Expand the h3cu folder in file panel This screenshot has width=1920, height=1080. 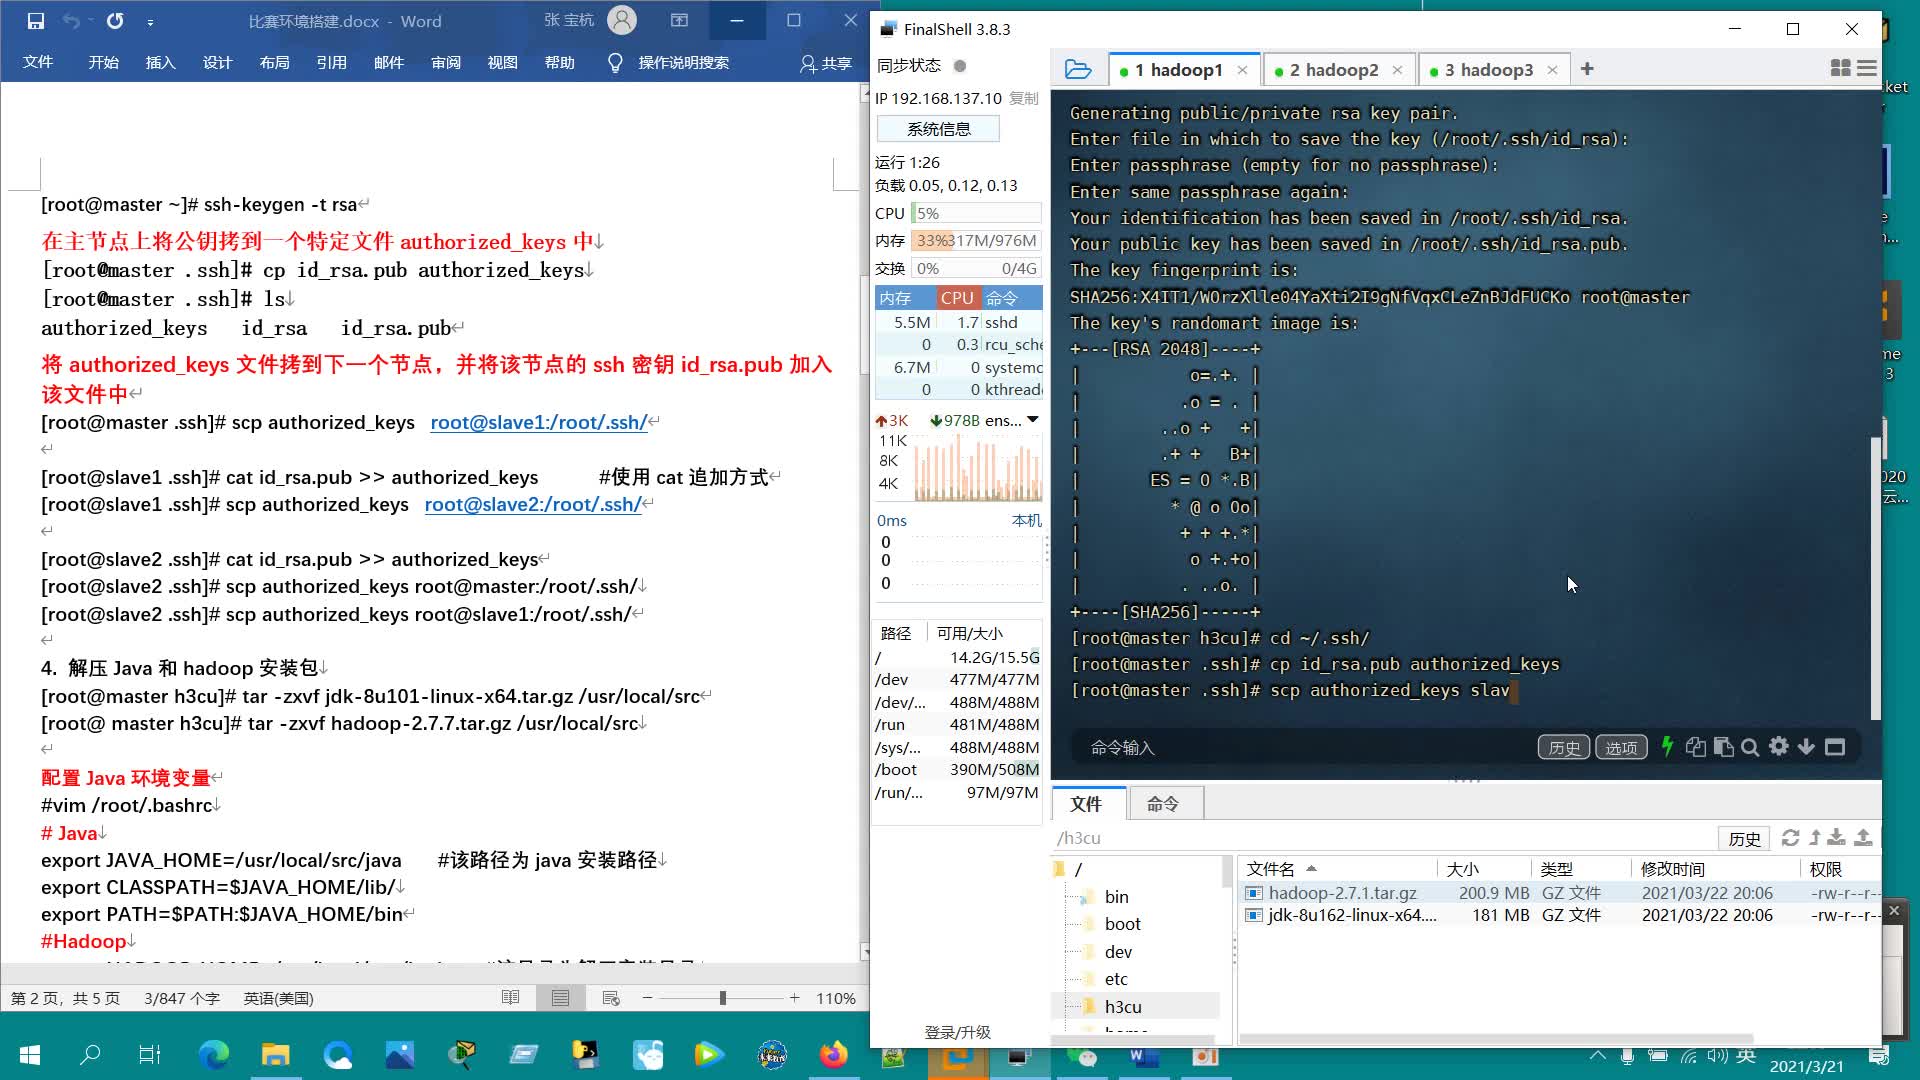click(1065, 1006)
